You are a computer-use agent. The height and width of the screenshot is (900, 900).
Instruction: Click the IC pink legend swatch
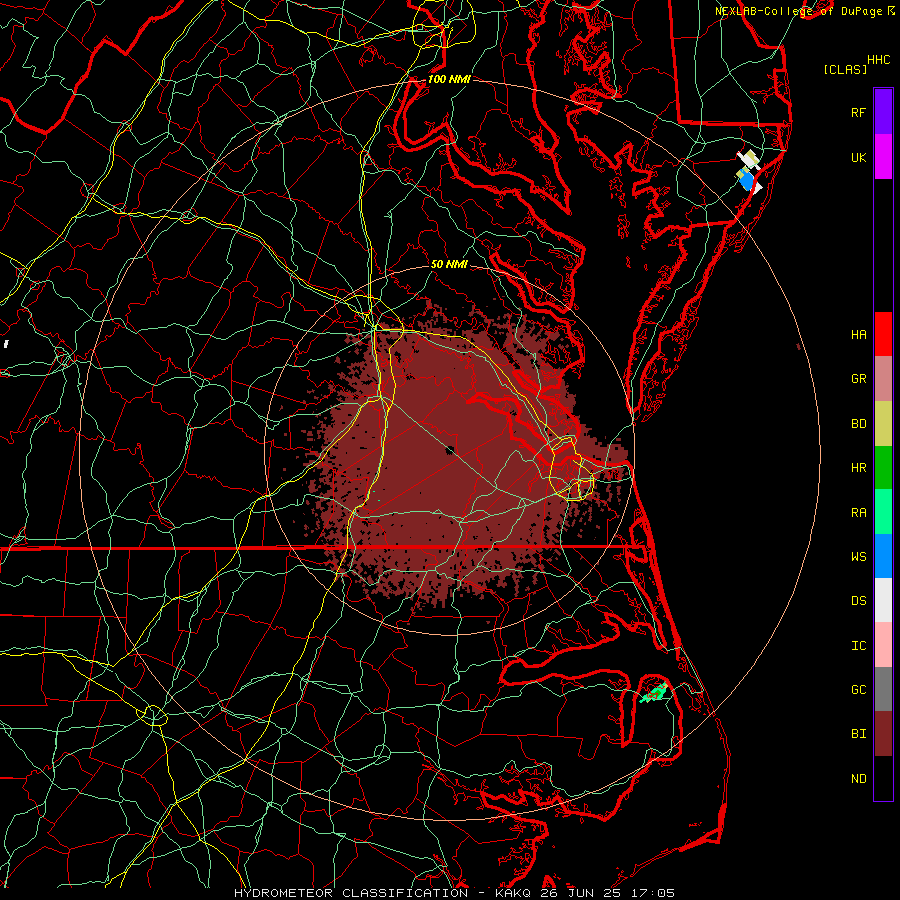pos(883,645)
